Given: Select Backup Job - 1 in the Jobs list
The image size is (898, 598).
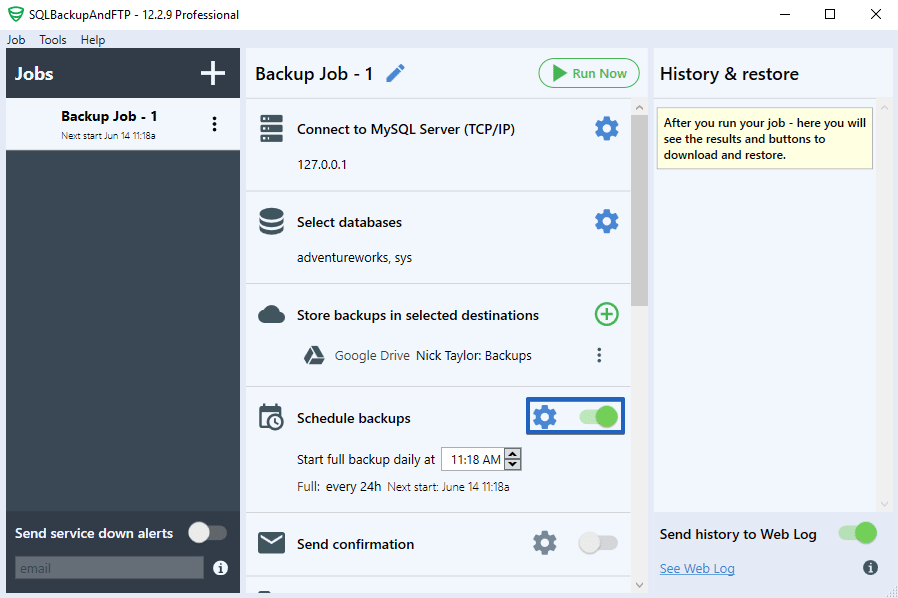Looking at the screenshot, I should (123, 124).
